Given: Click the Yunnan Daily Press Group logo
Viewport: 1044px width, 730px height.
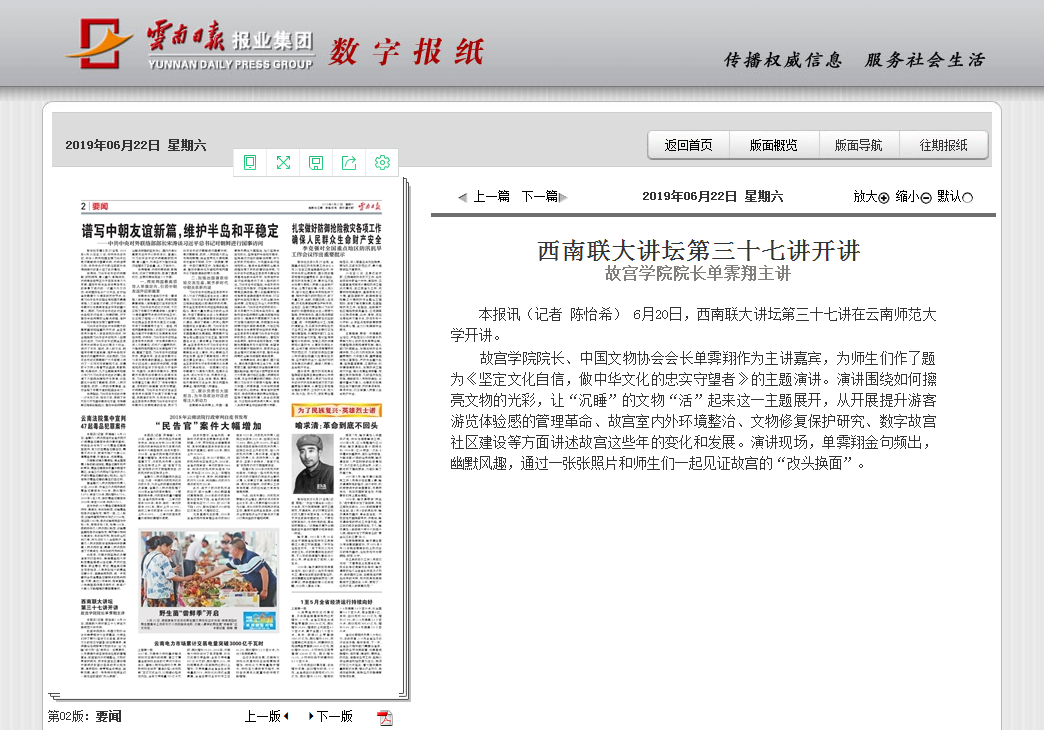Looking at the screenshot, I should pyautogui.click(x=190, y=46).
